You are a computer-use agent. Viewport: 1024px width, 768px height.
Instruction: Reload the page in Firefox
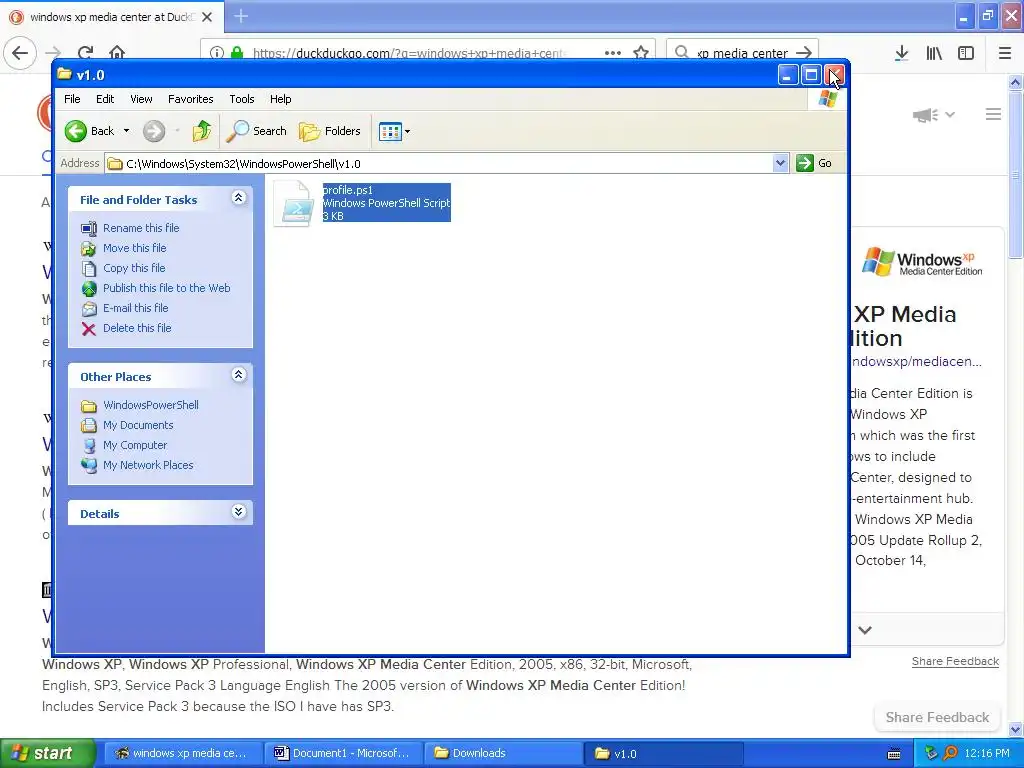[86, 53]
